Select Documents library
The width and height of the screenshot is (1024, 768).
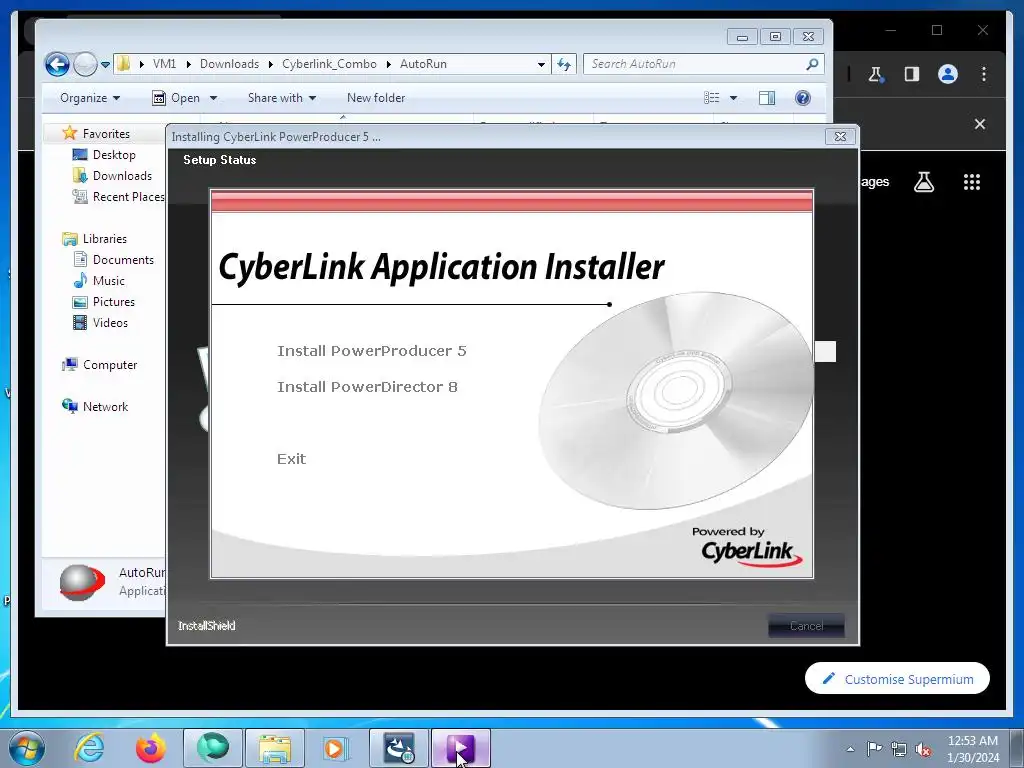coord(123,260)
